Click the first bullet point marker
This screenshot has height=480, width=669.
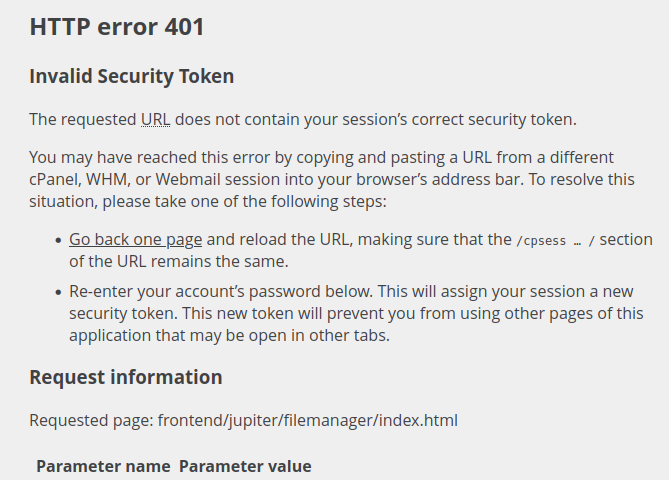(x=59, y=241)
